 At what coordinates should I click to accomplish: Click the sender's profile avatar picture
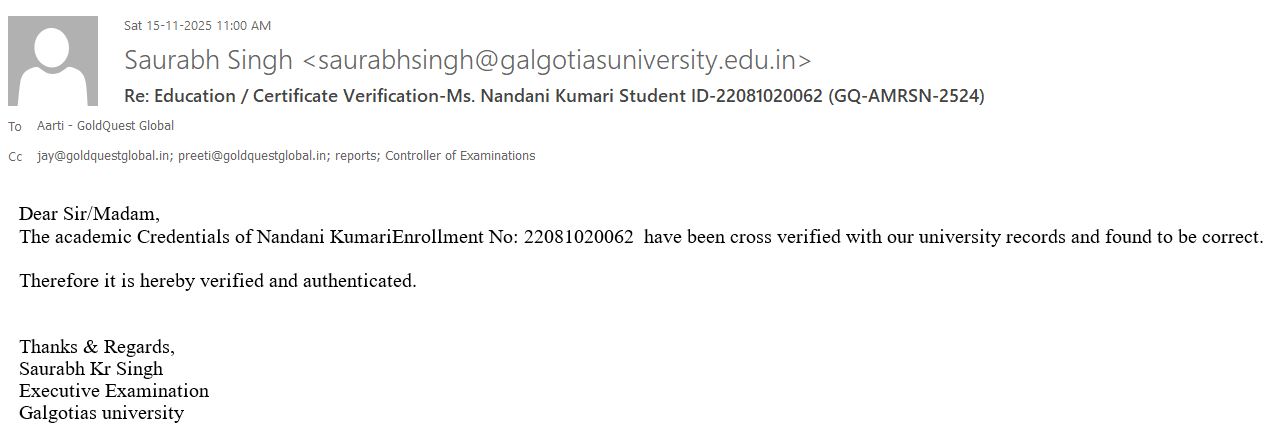[x=53, y=61]
